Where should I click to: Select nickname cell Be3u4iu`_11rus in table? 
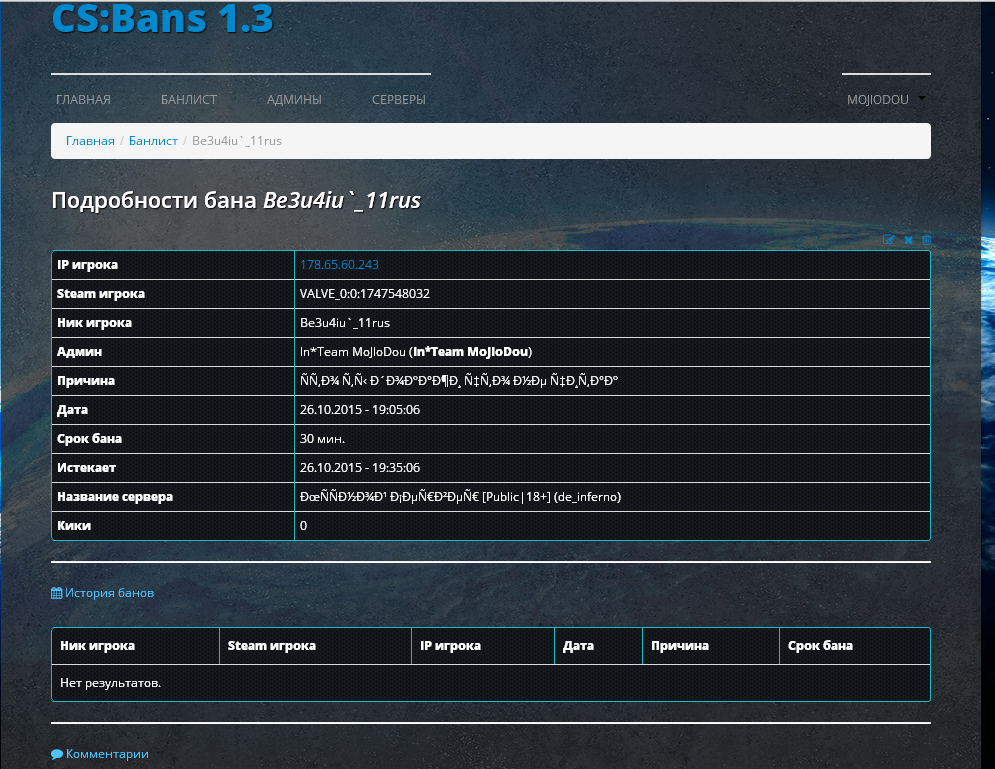[x=345, y=323]
